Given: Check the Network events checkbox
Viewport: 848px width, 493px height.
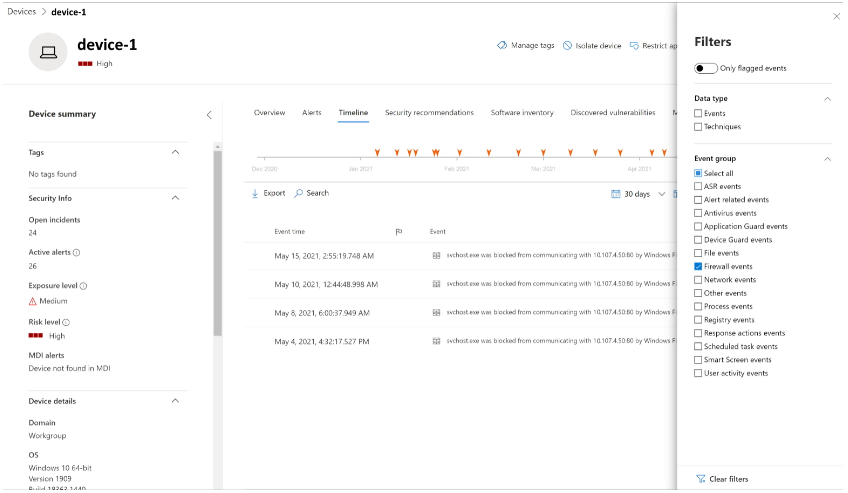Looking at the screenshot, I should click(698, 280).
